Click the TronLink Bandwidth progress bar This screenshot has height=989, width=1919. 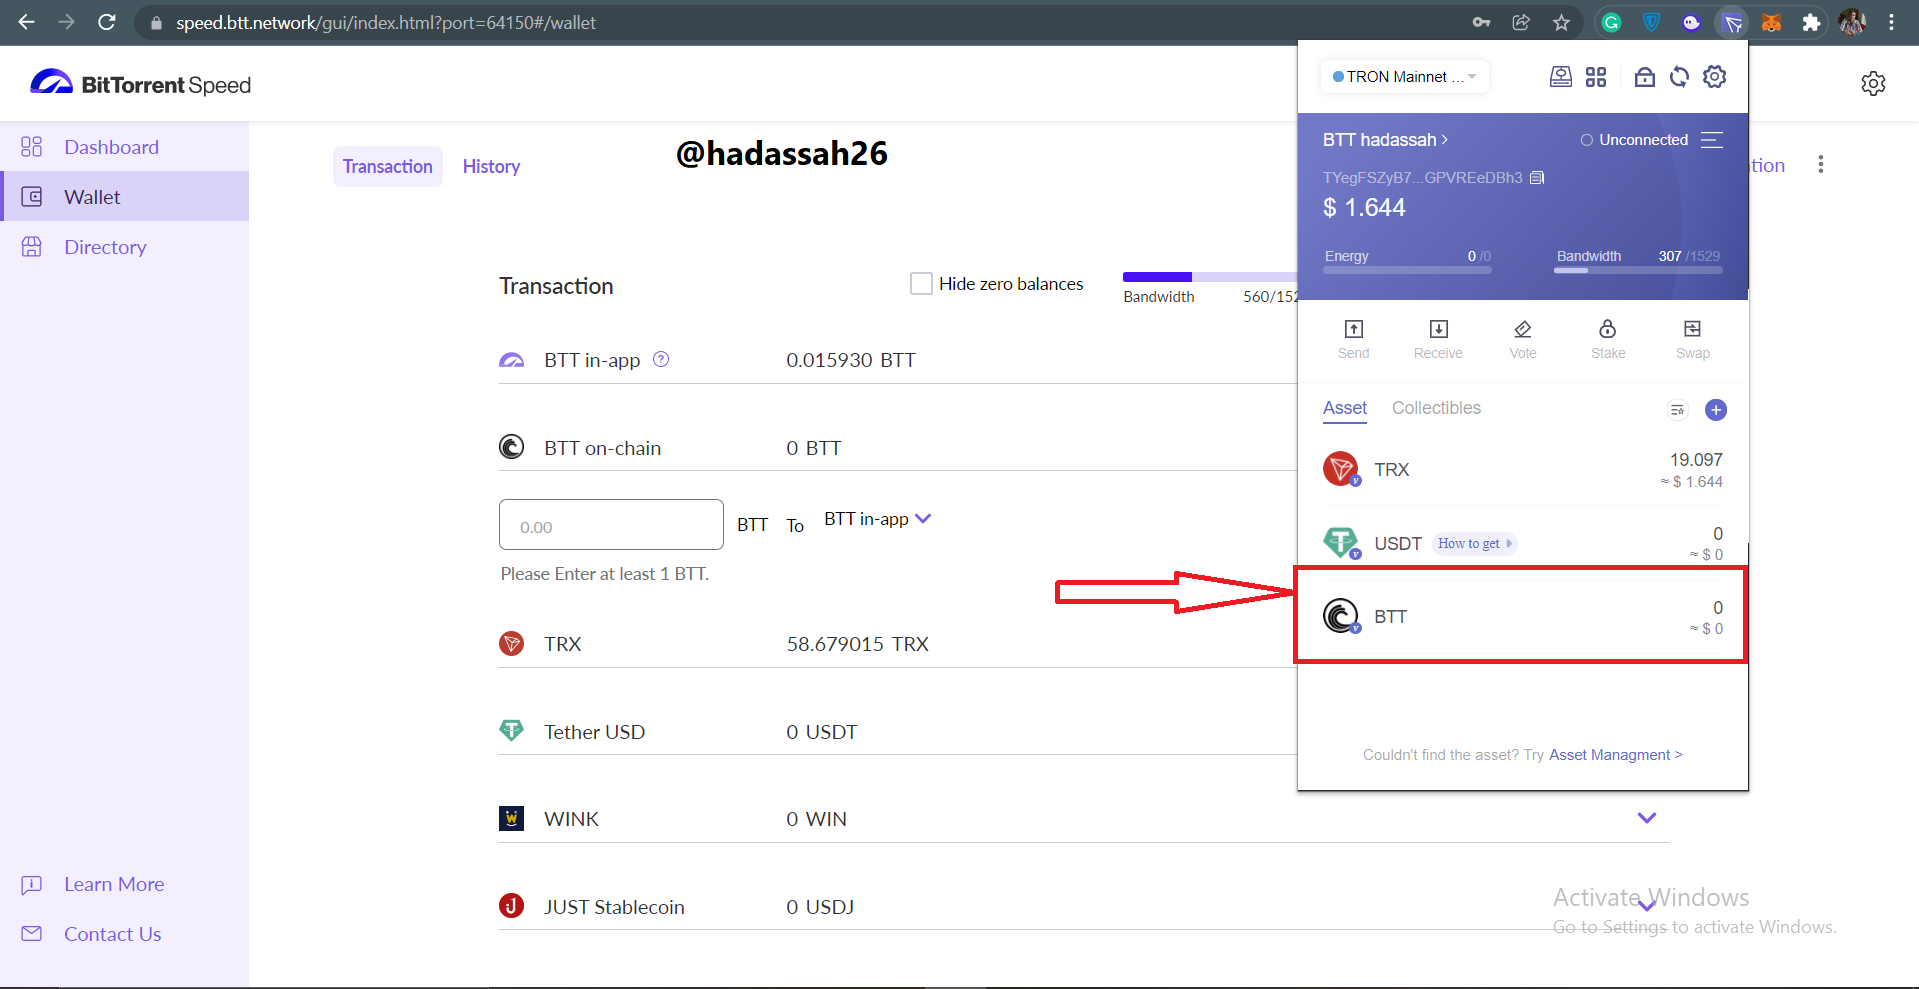1639,270
